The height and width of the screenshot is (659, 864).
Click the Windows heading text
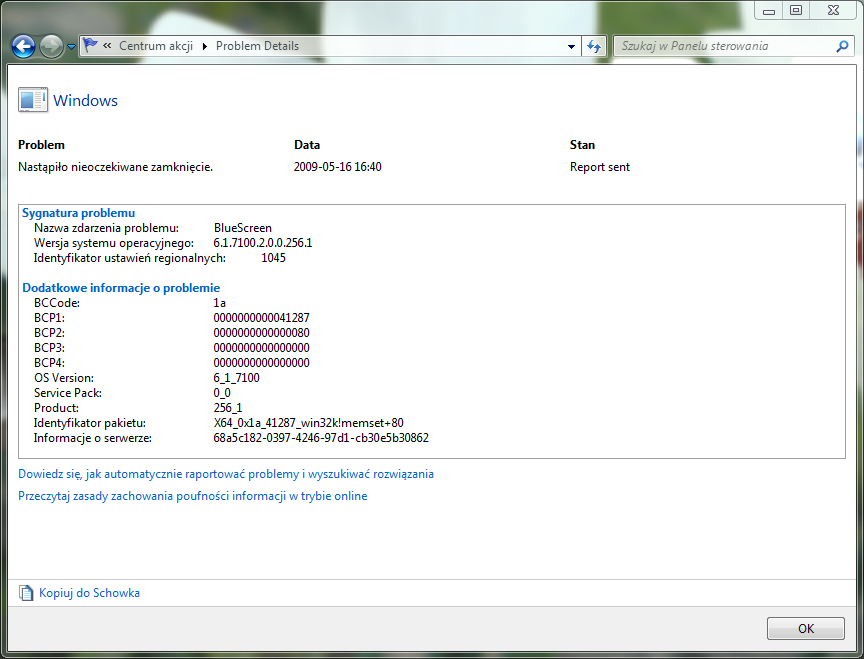coord(85,100)
